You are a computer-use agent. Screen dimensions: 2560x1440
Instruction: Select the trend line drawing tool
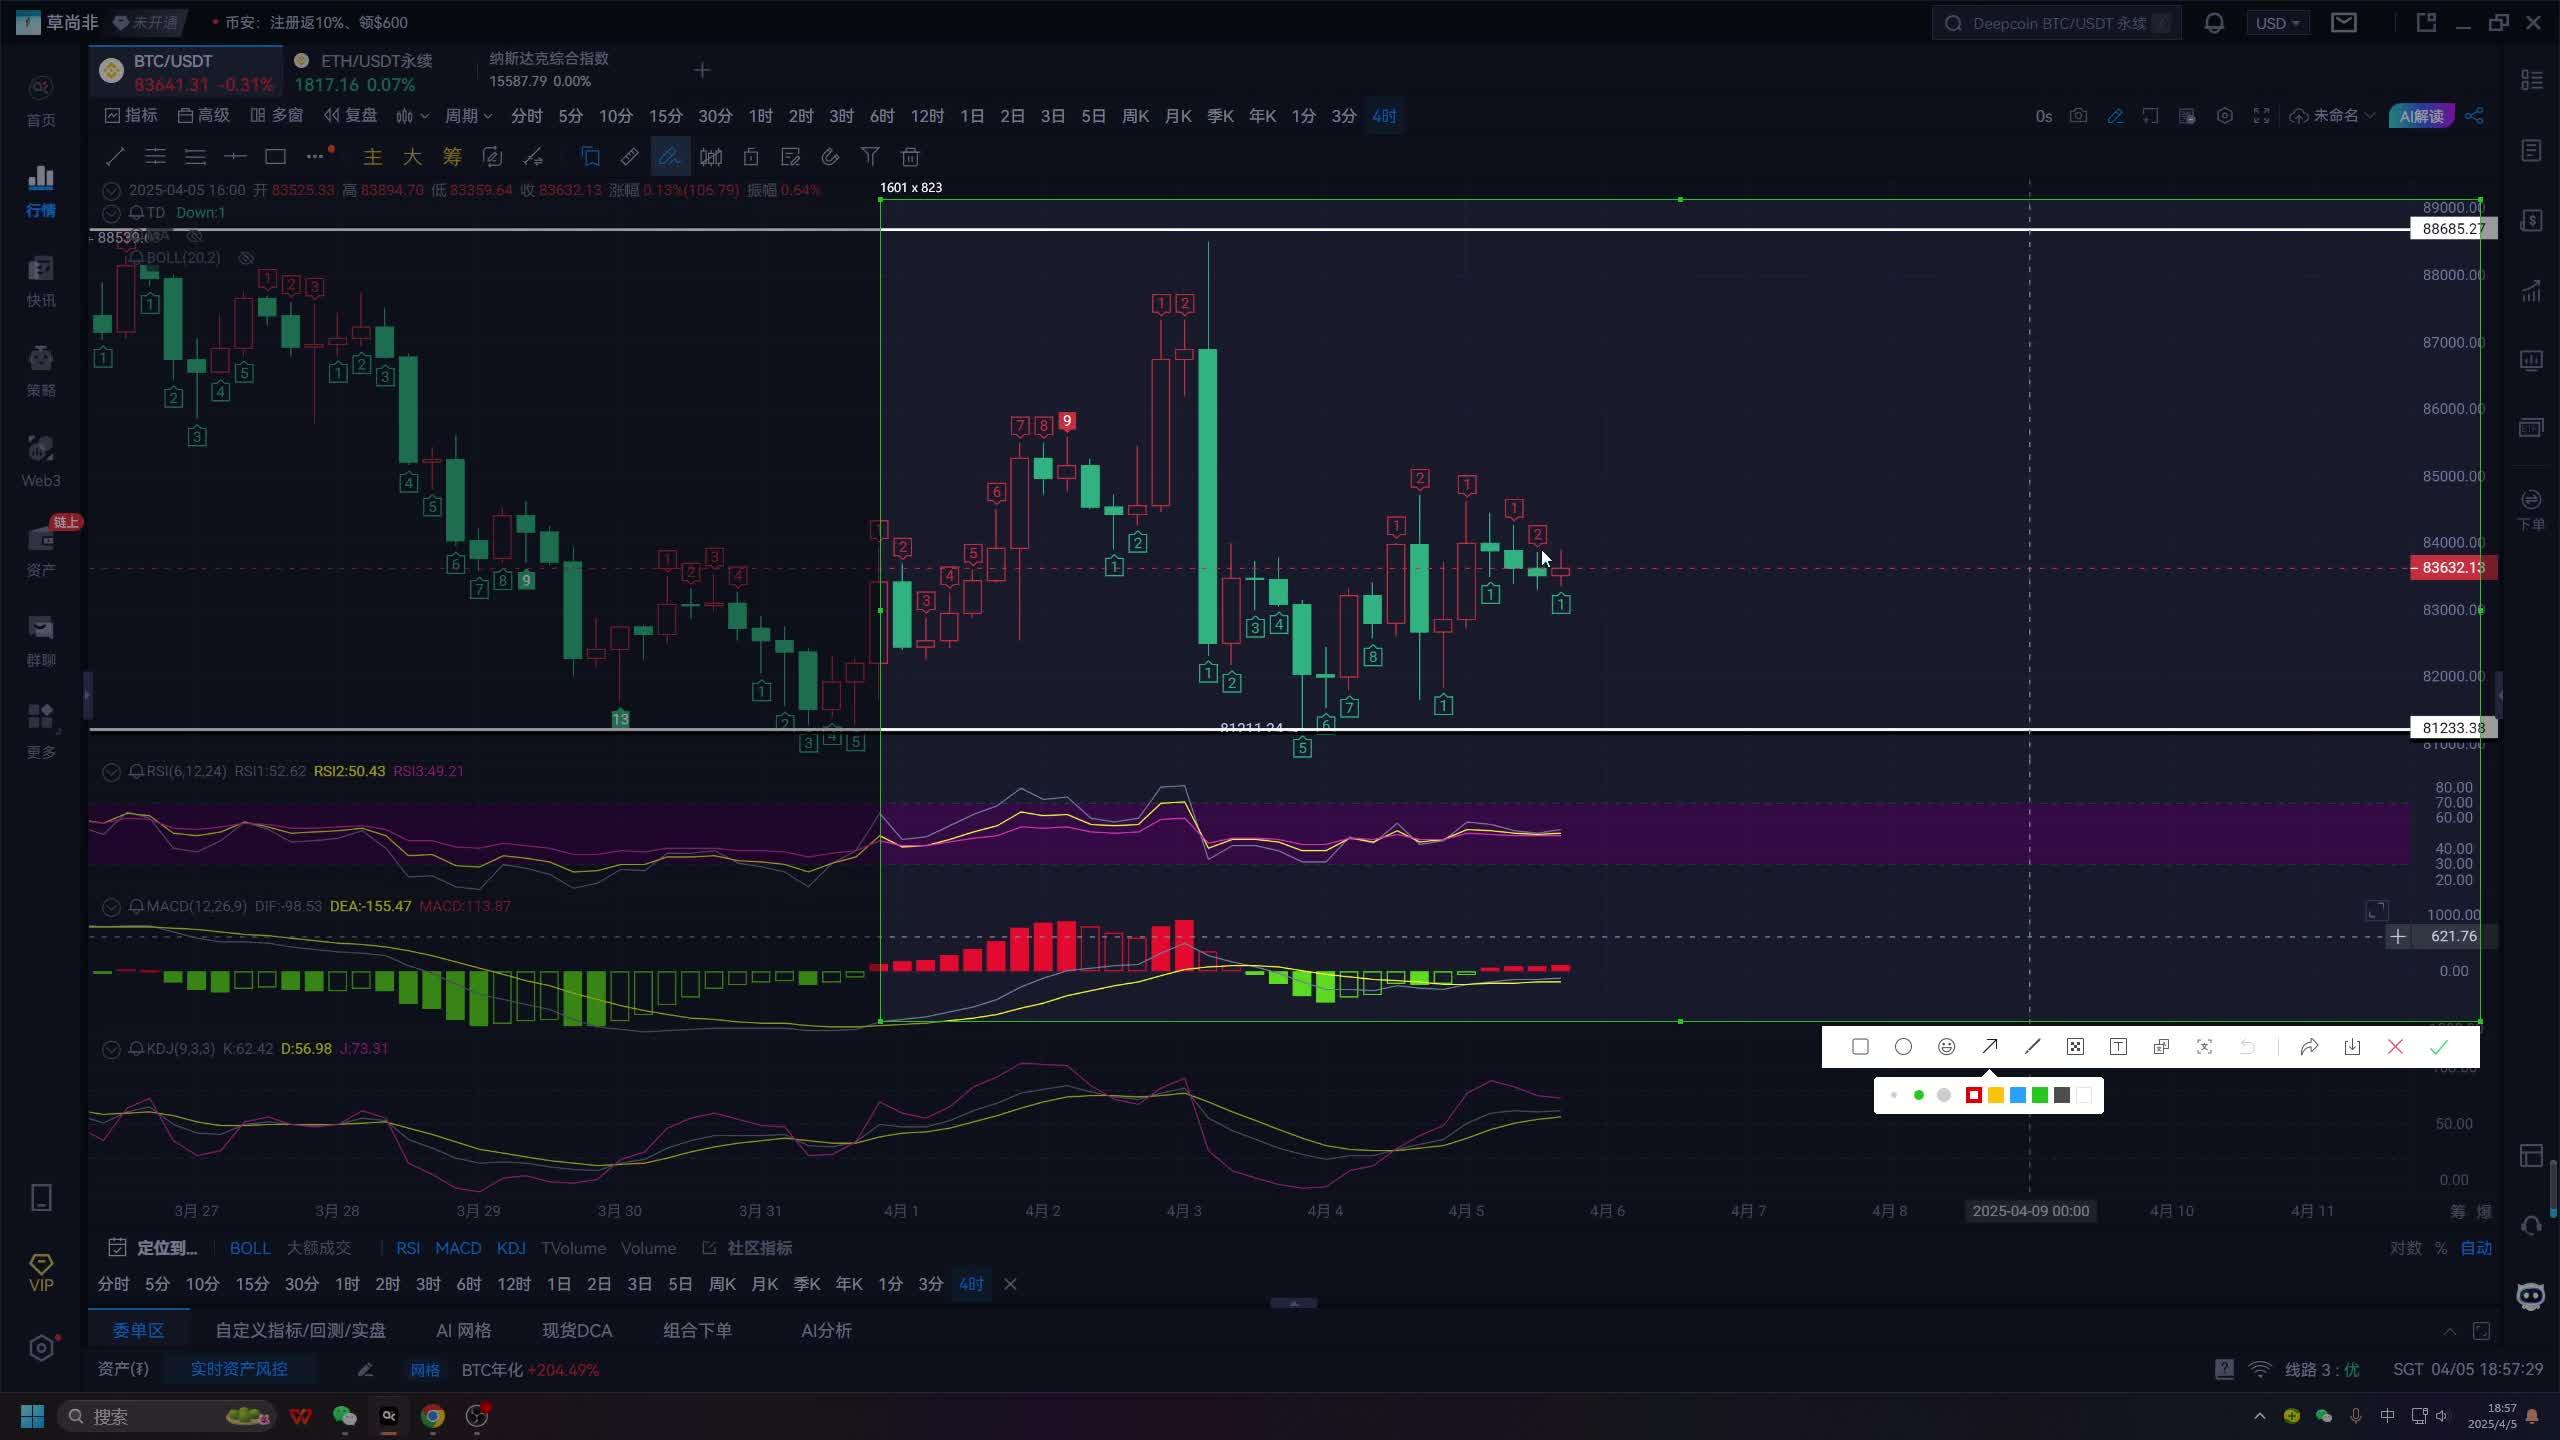click(115, 157)
